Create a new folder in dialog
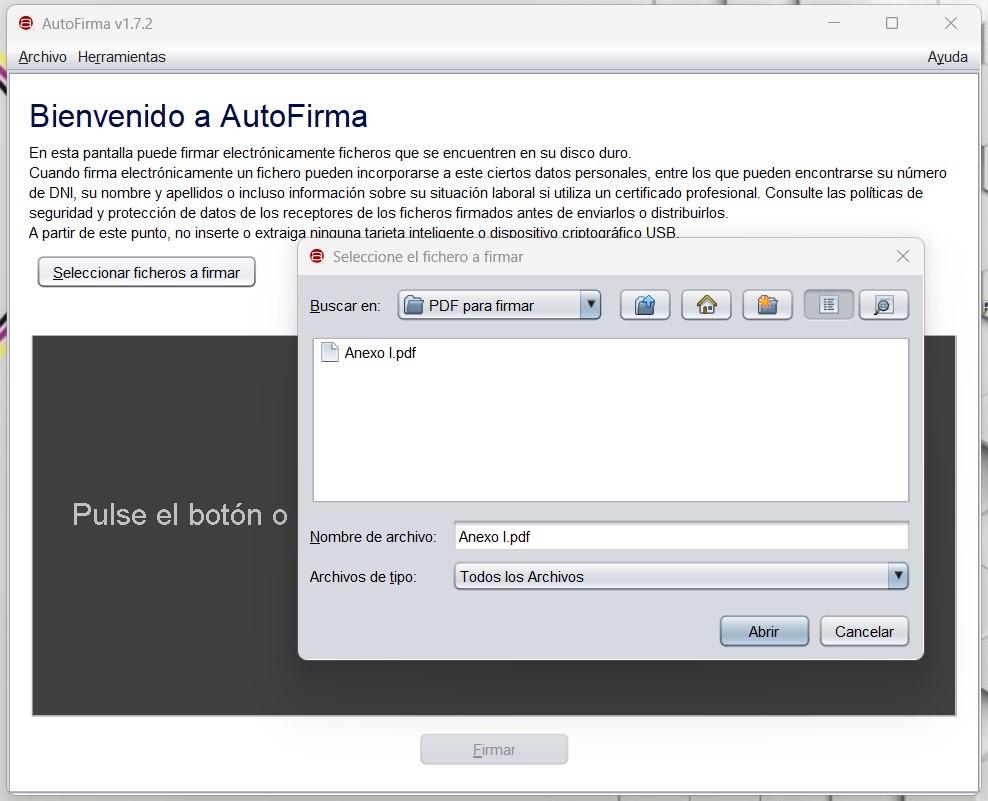This screenshot has height=801, width=988. tap(767, 306)
